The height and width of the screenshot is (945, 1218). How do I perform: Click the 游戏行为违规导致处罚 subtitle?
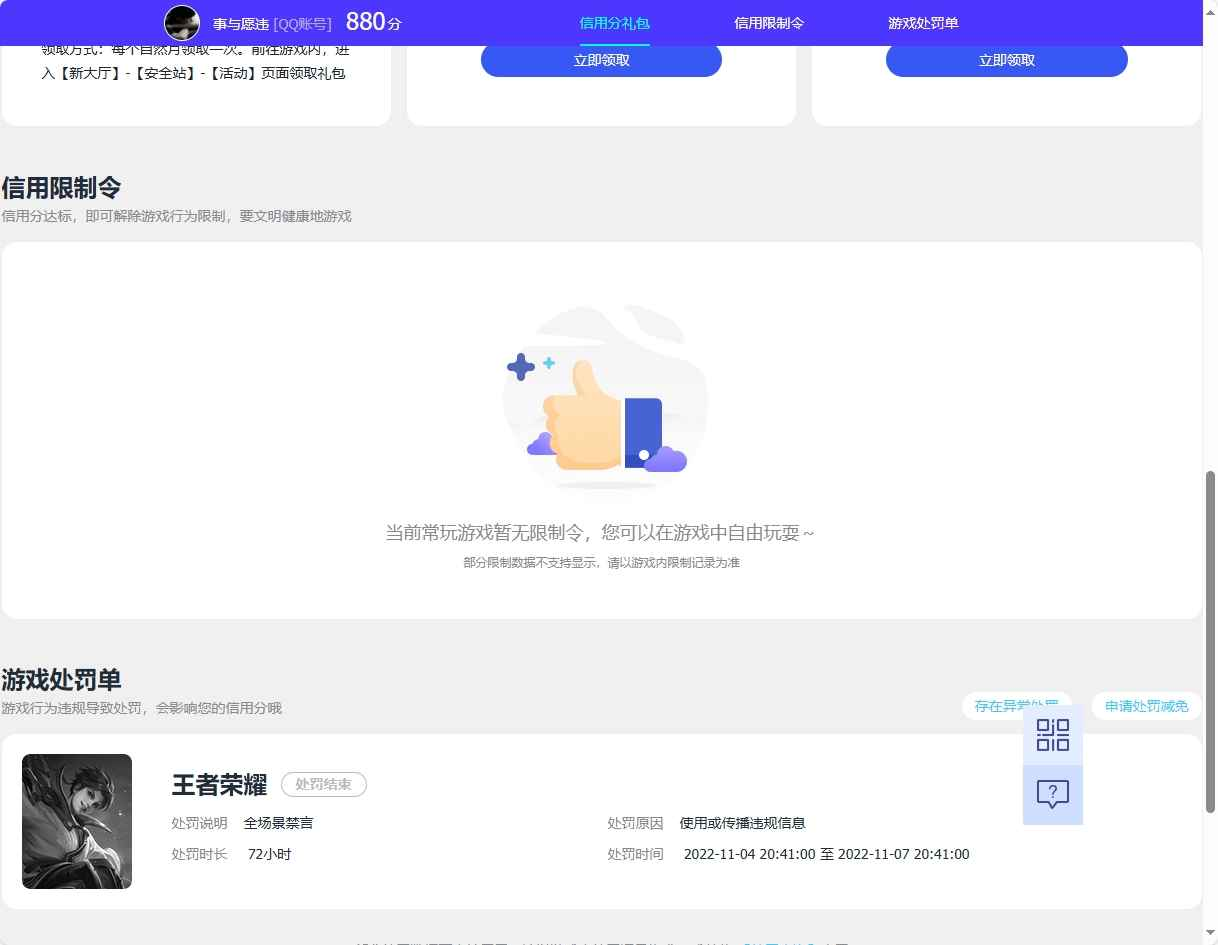(x=141, y=708)
